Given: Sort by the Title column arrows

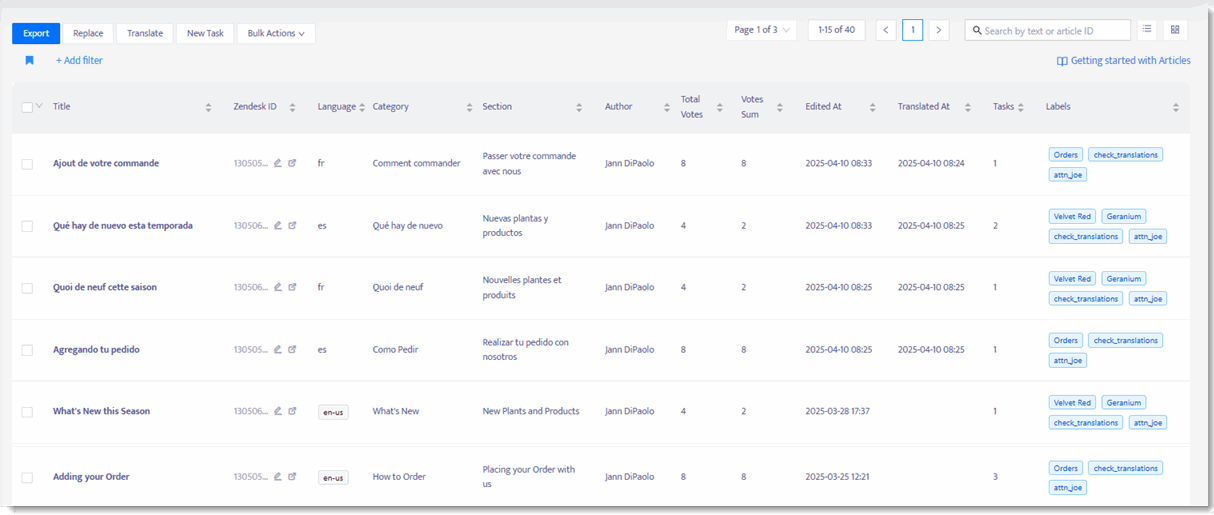Looking at the screenshot, I should (x=208, y=107).
